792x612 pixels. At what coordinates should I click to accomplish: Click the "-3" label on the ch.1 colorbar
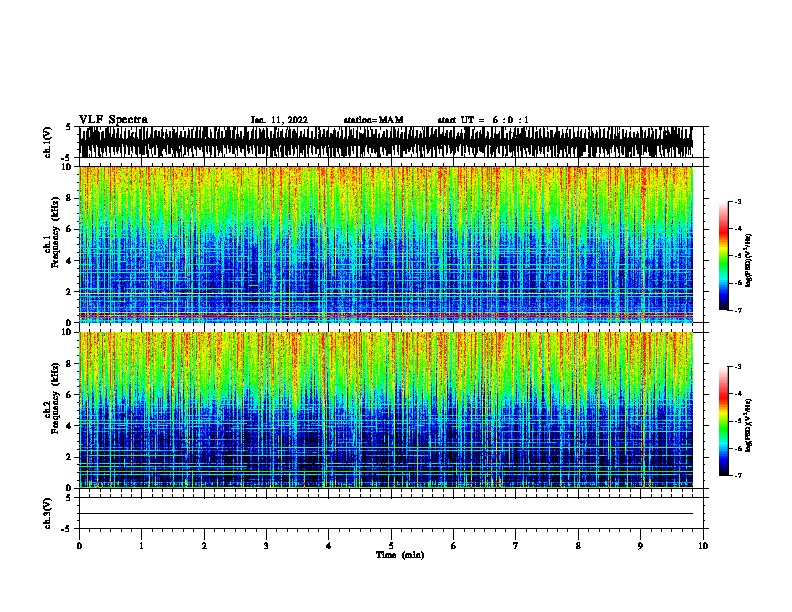(x=737, y=201)
